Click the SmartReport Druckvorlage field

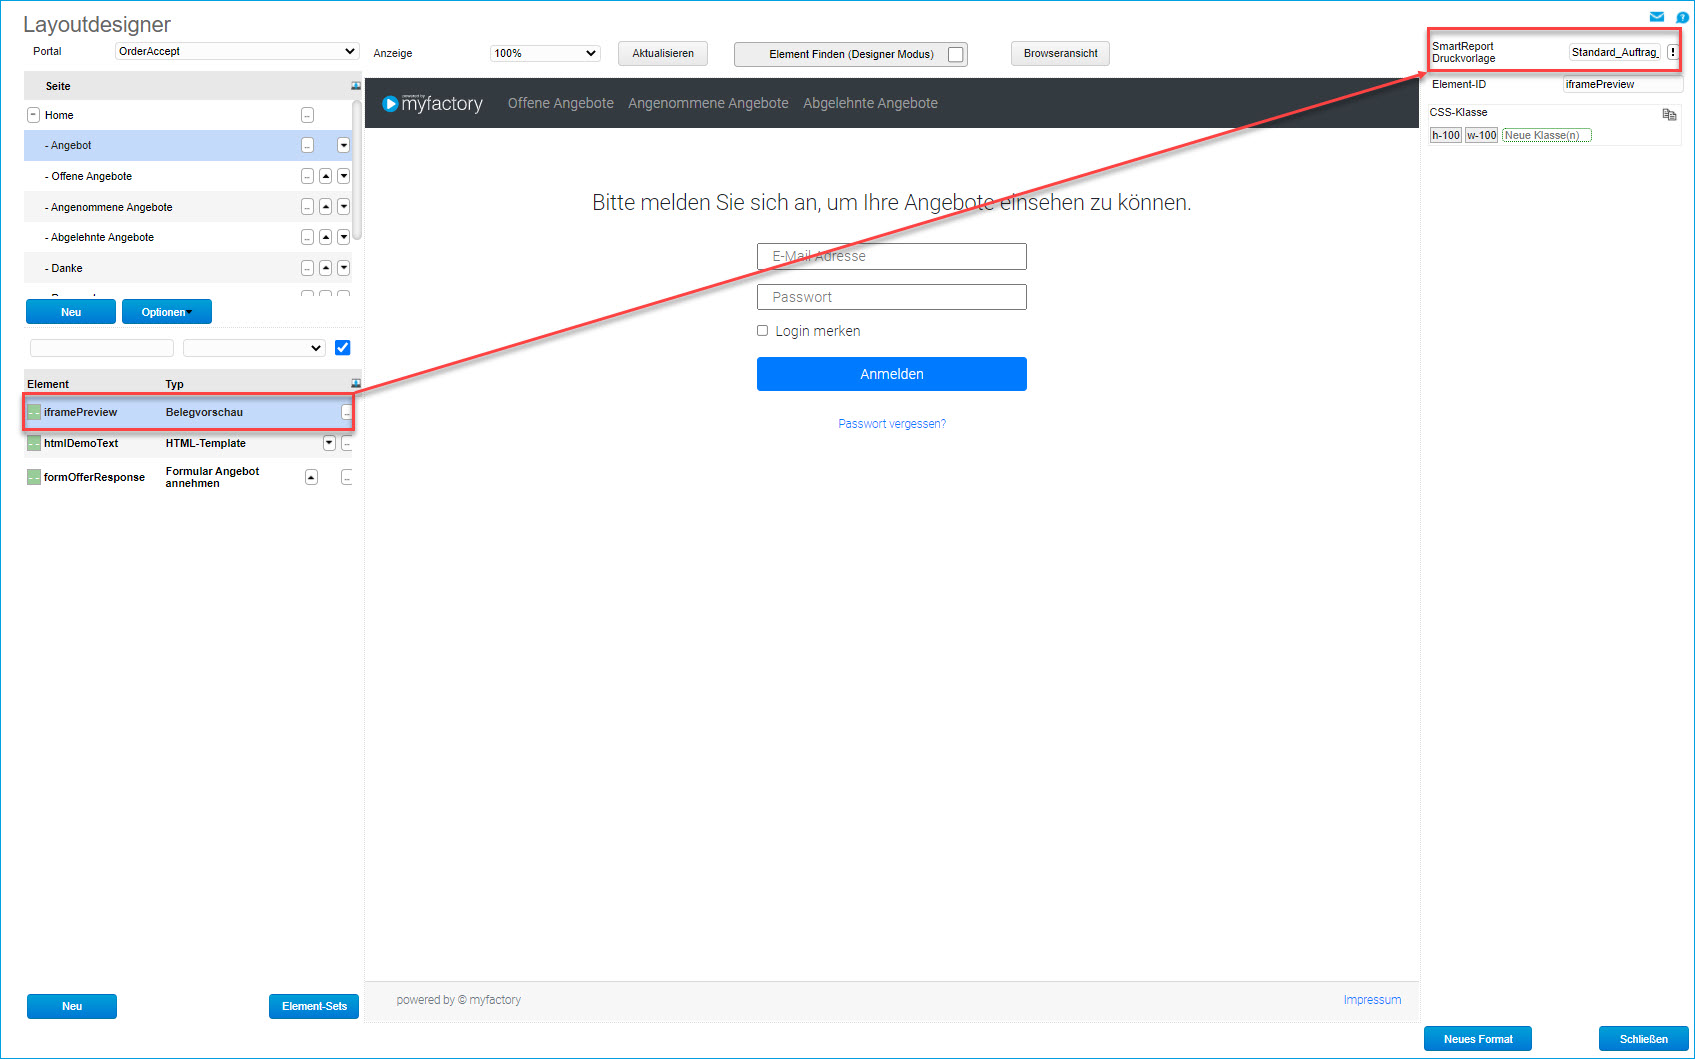1615,52
